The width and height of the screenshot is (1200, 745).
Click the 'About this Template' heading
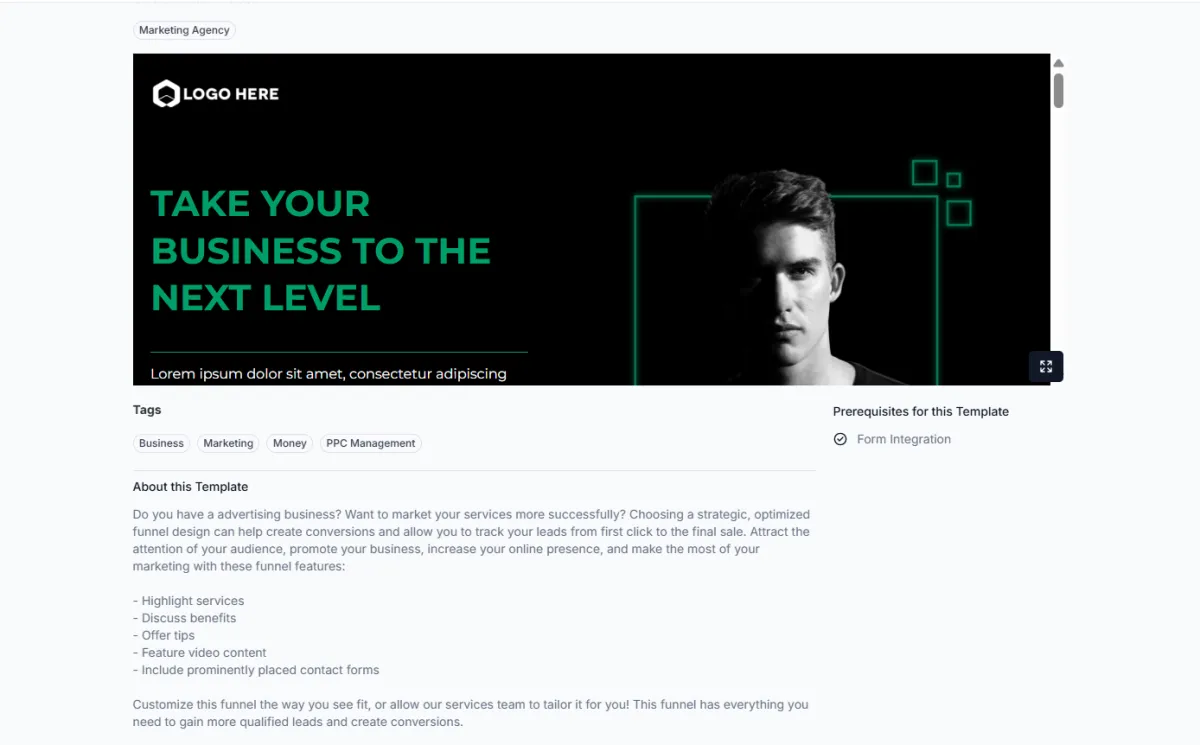tap(190, 487)
